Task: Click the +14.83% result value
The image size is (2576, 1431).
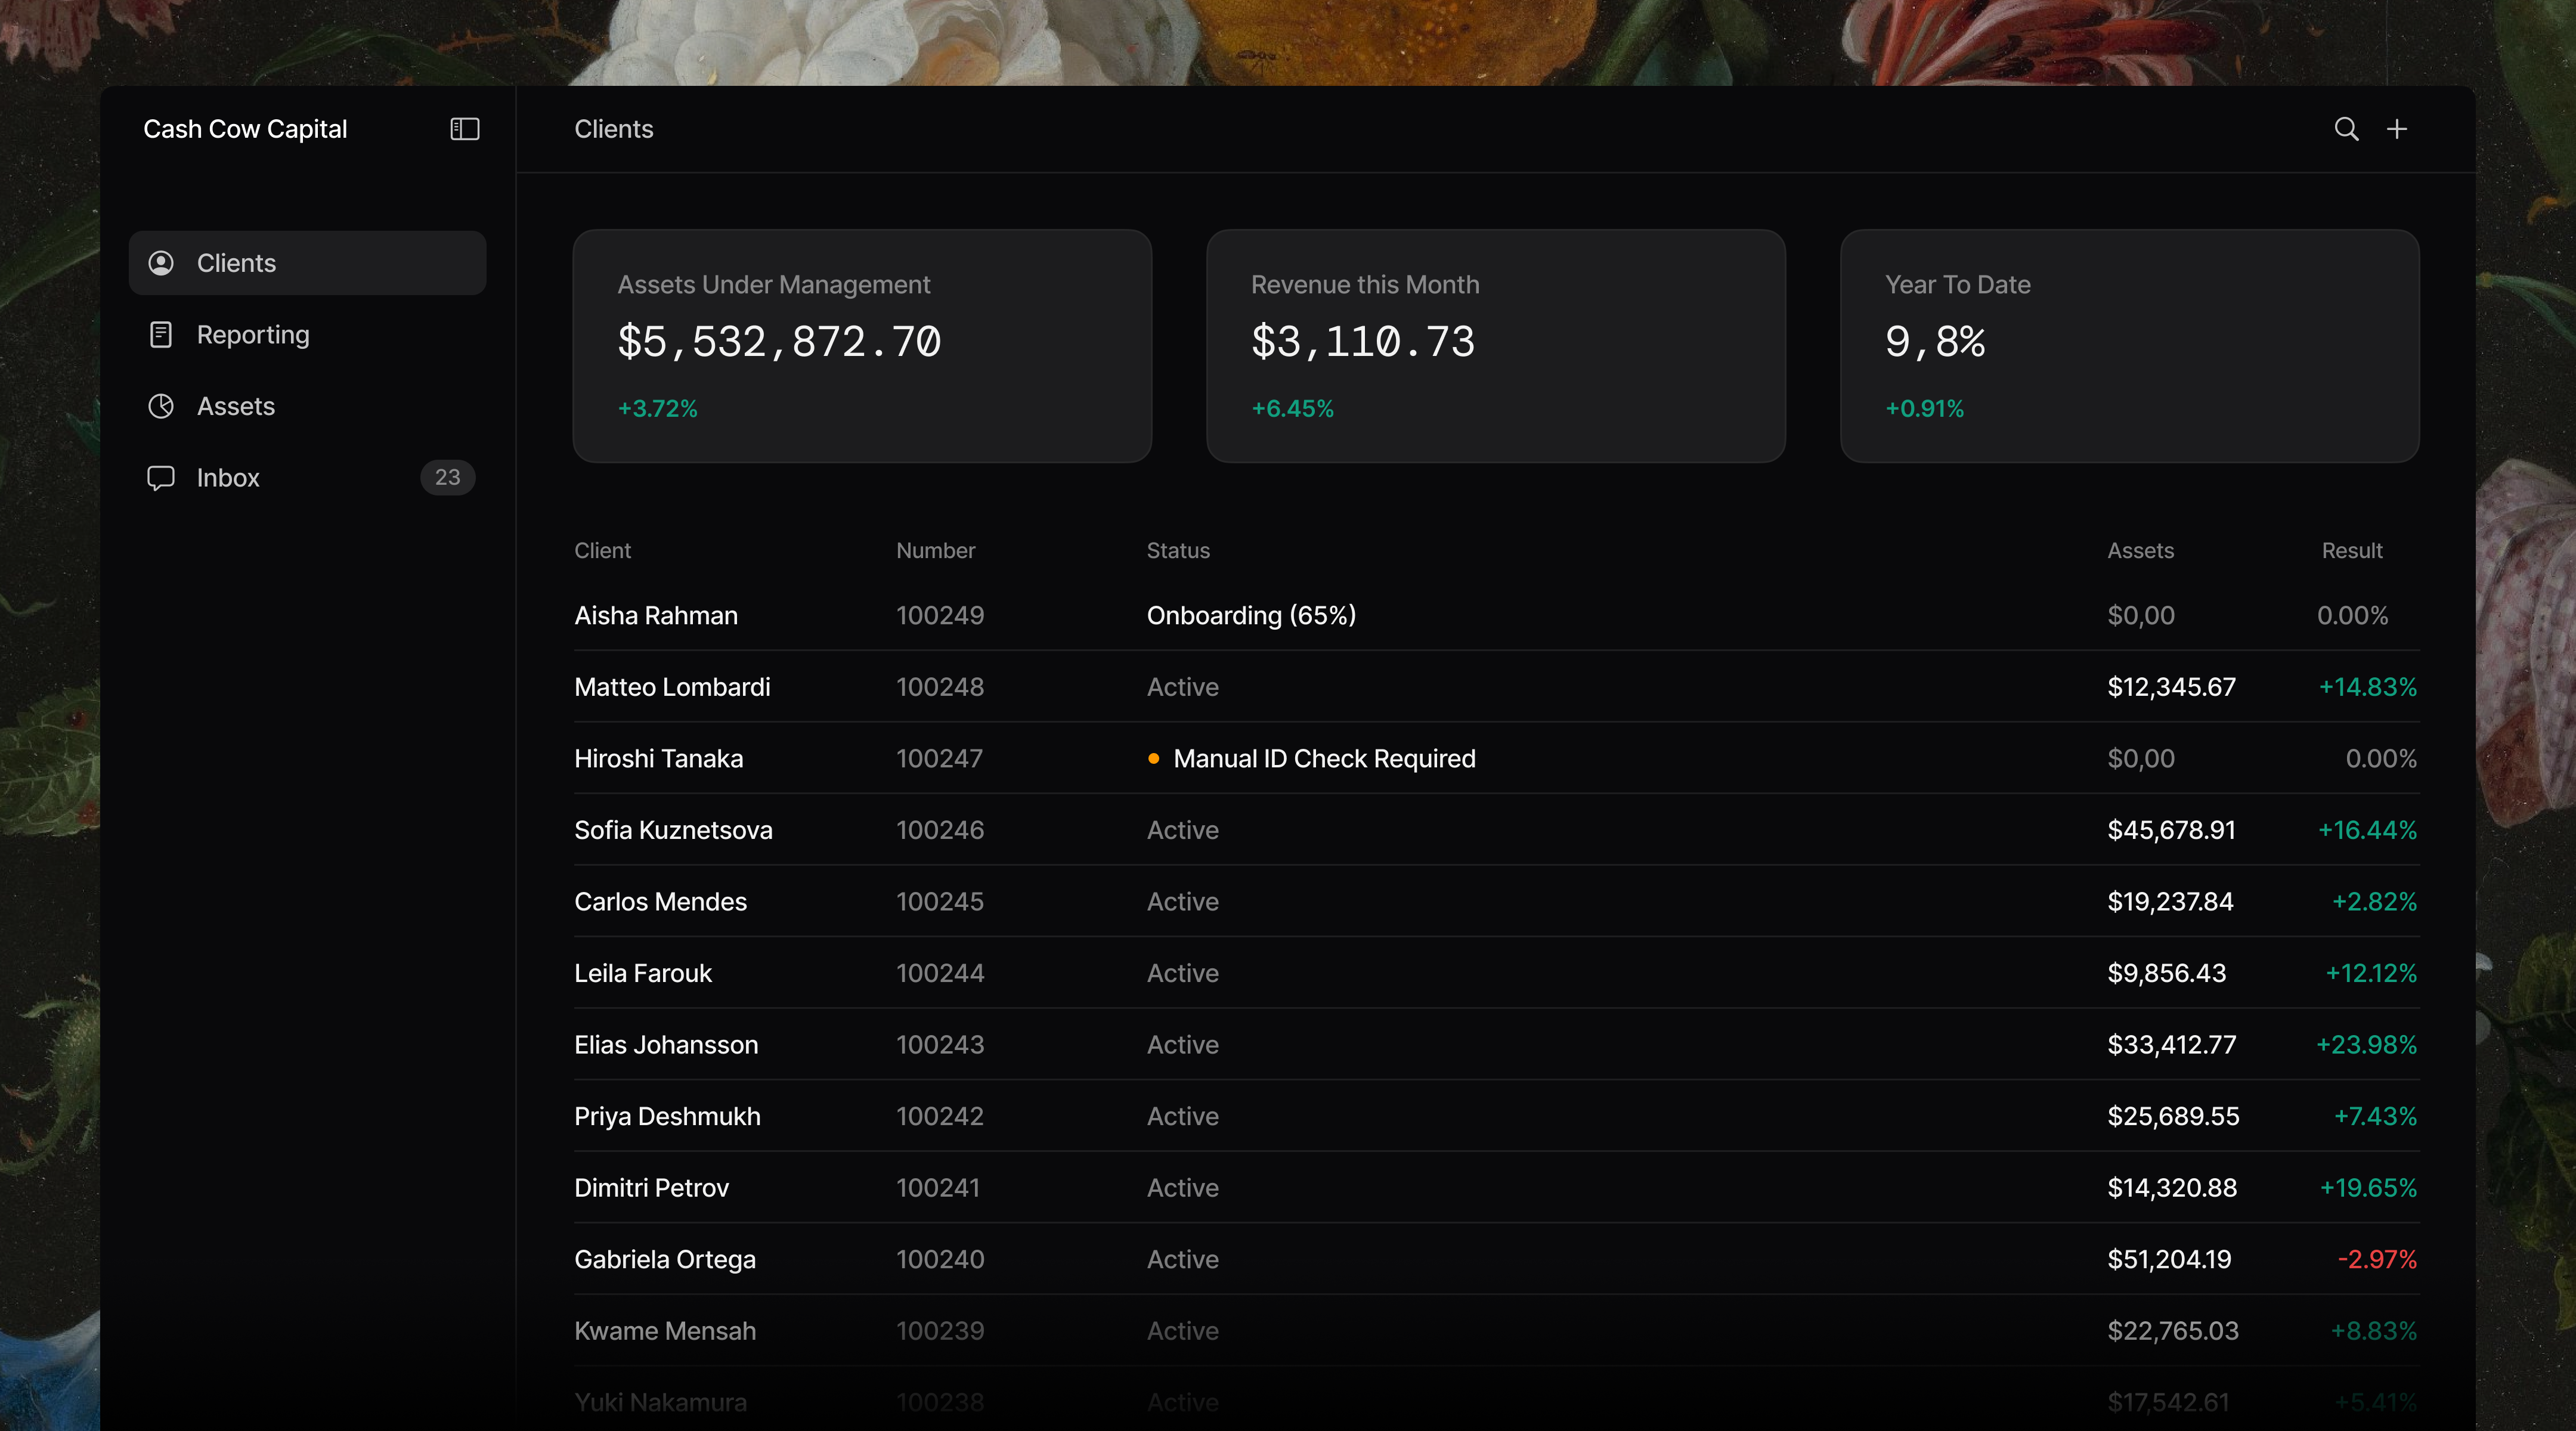Action: 2367,687
